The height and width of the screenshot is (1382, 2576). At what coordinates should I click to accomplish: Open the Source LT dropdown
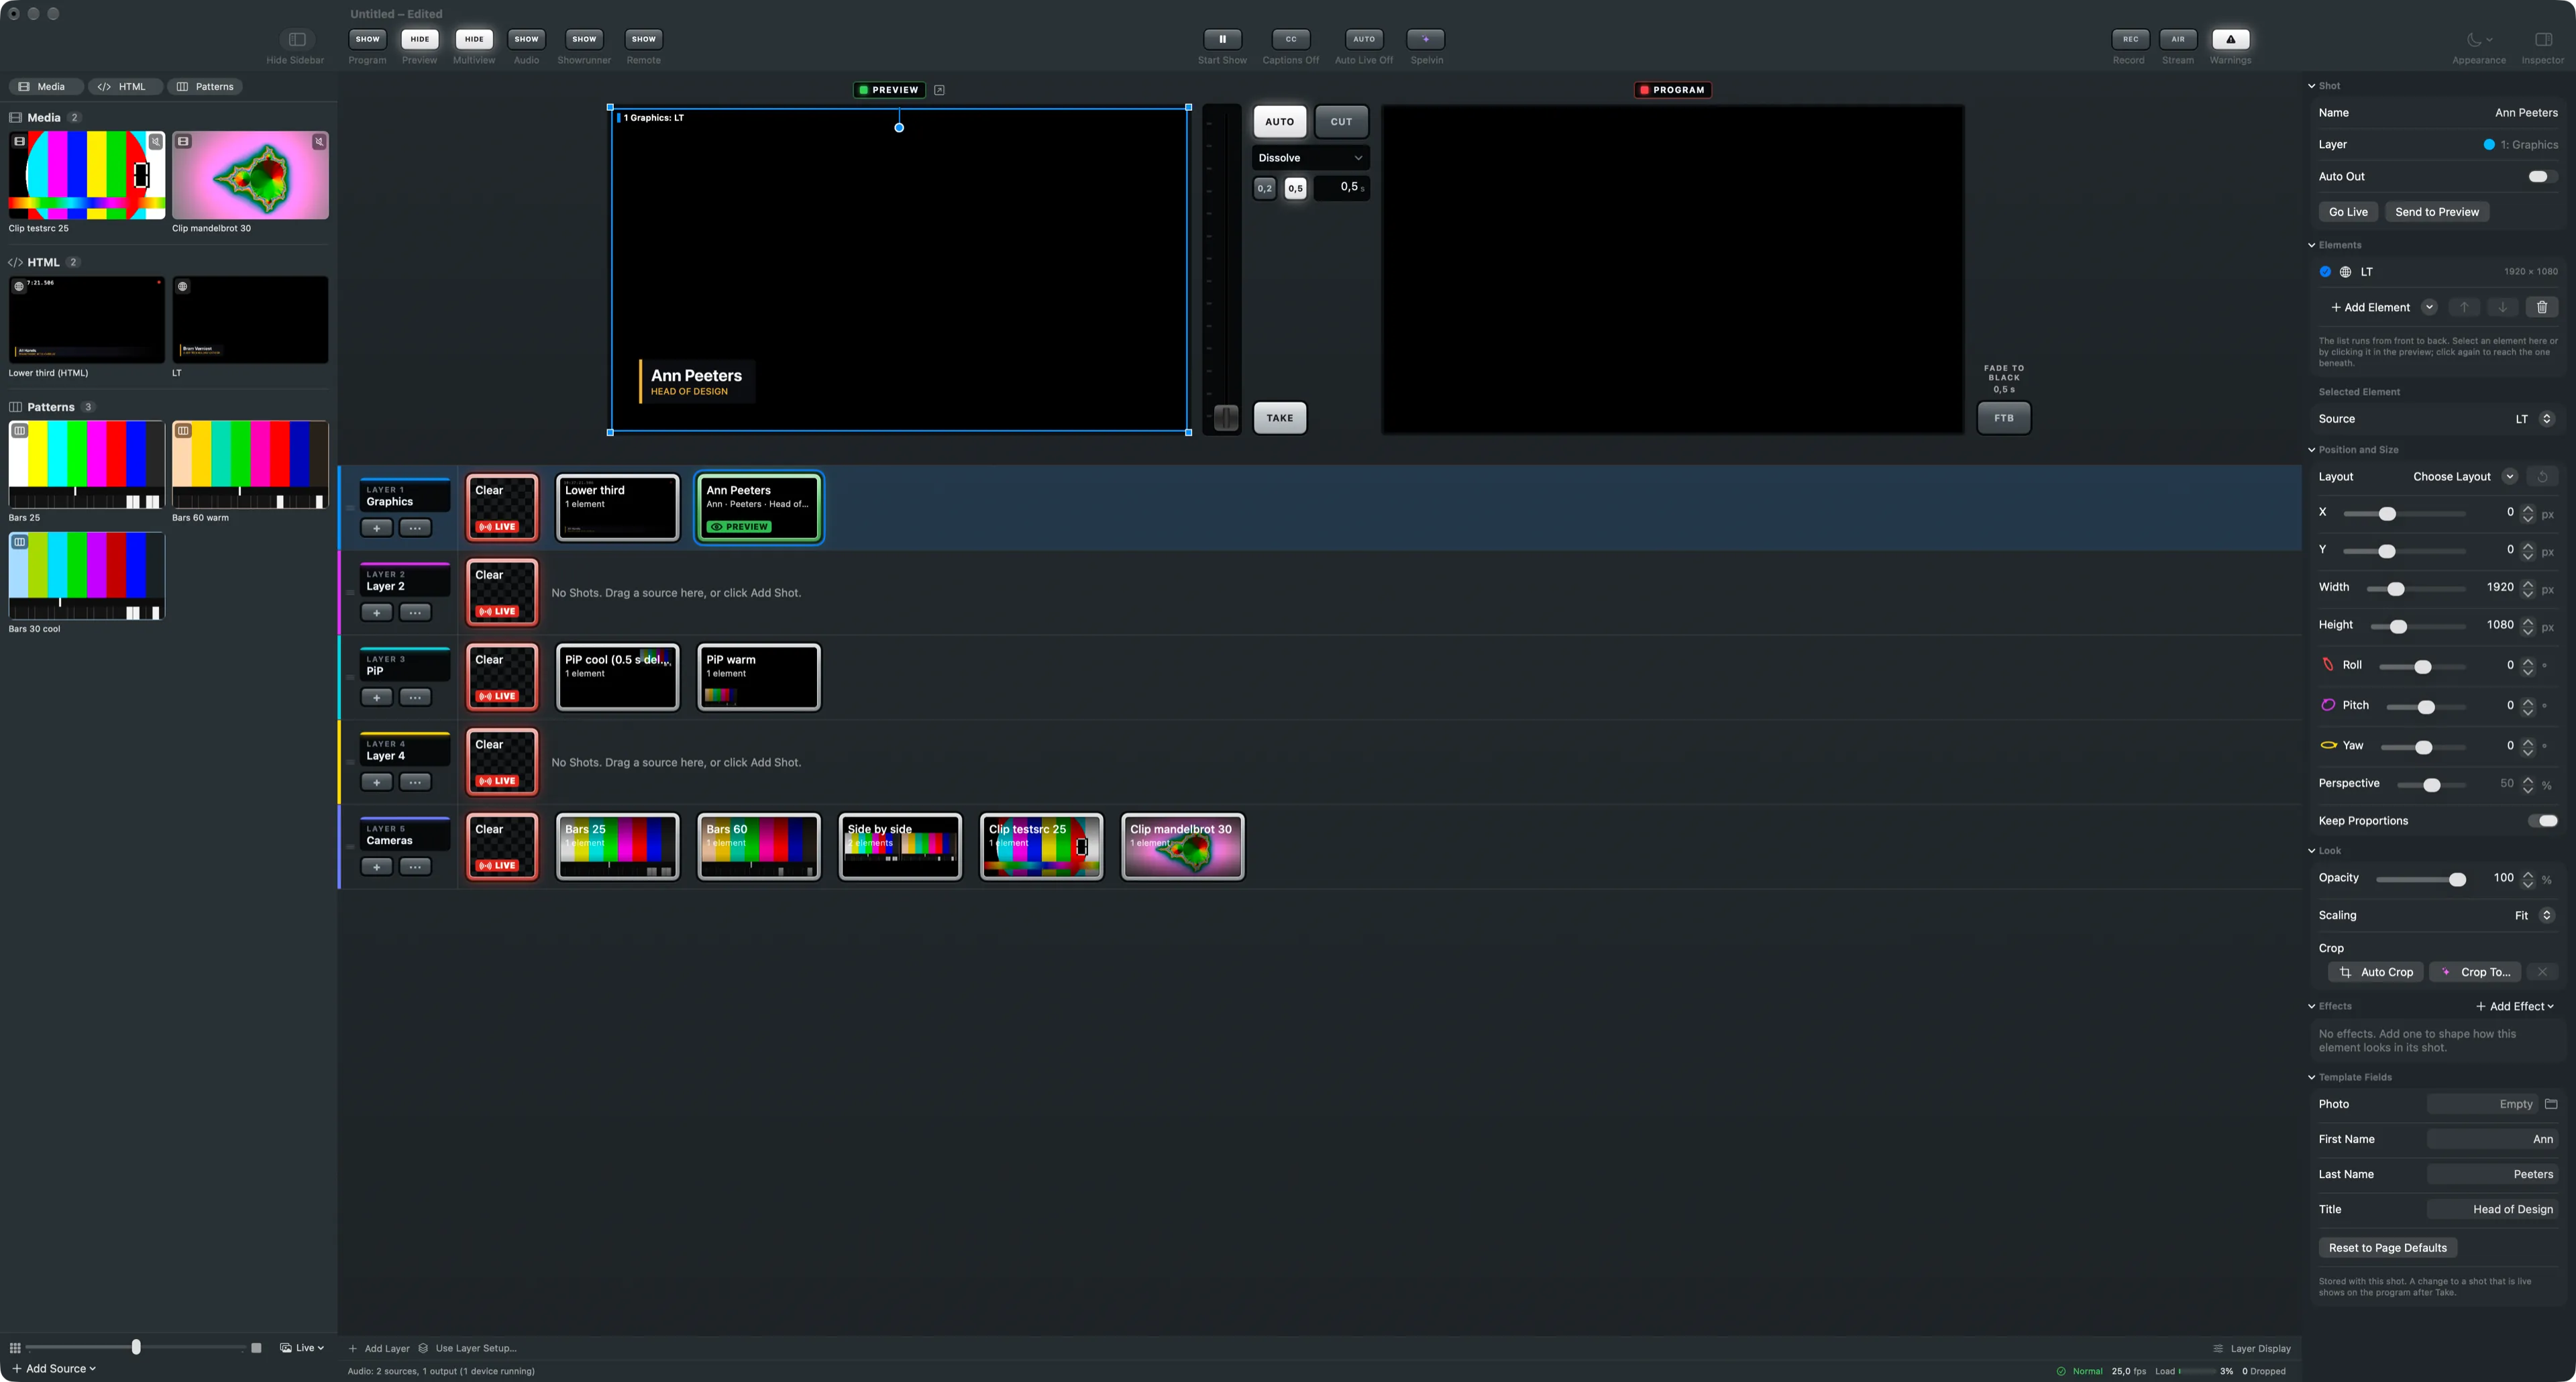click(2534, 419)
